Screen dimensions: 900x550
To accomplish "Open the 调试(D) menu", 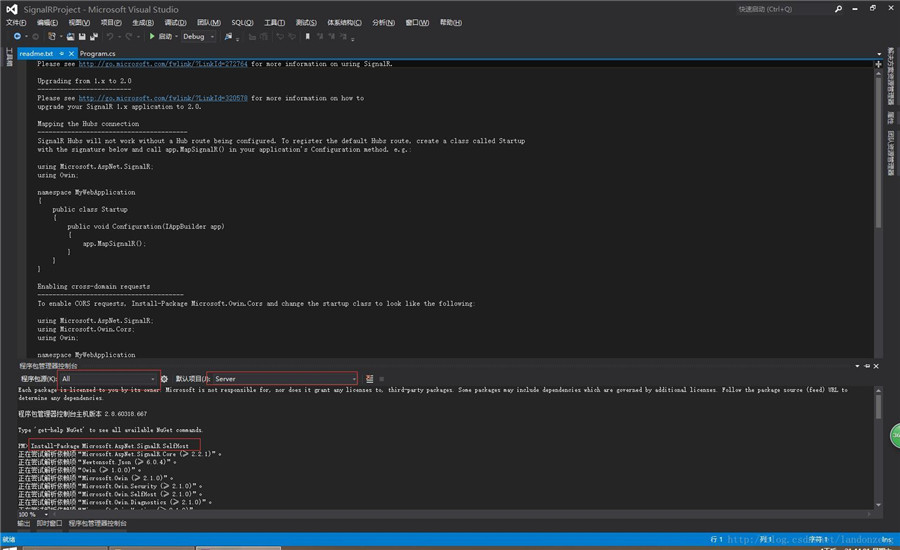I will (175, 22).
